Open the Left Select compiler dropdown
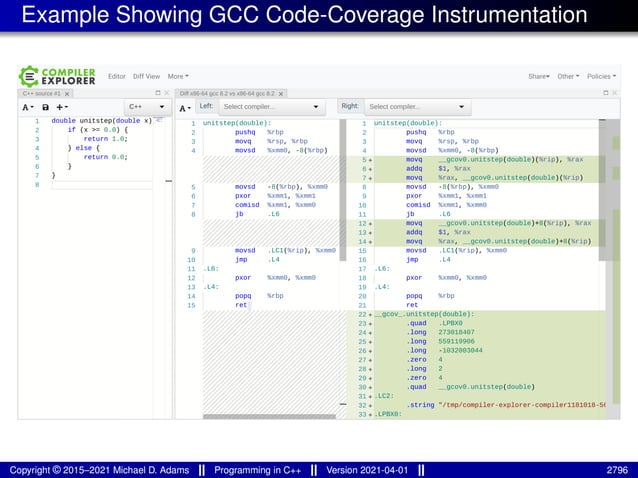 coord(271,107)
